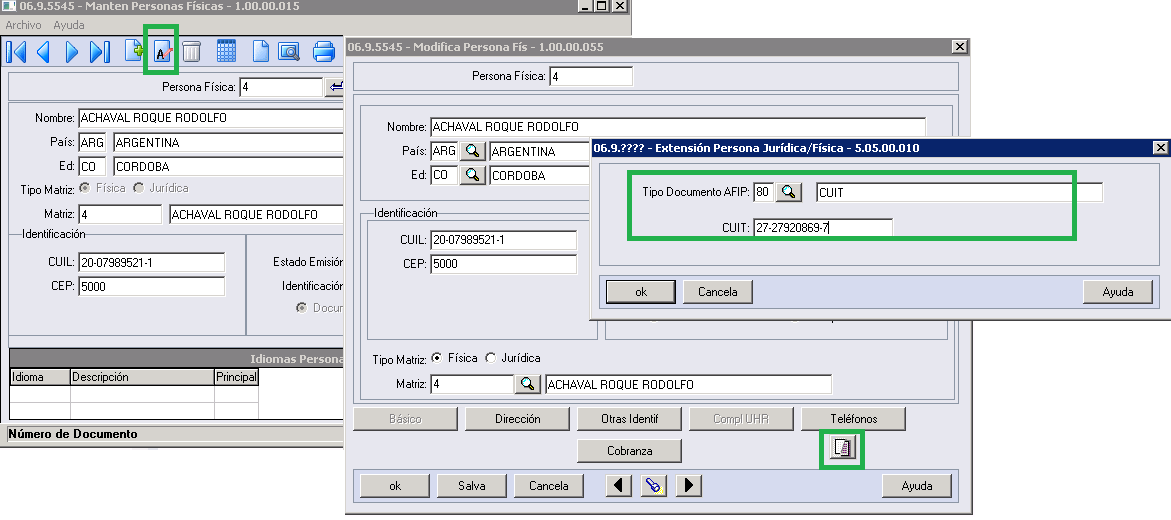Select Jurídica radio in Modifica Tipo Matriz
1171x520 pixels.
(491, 358)
